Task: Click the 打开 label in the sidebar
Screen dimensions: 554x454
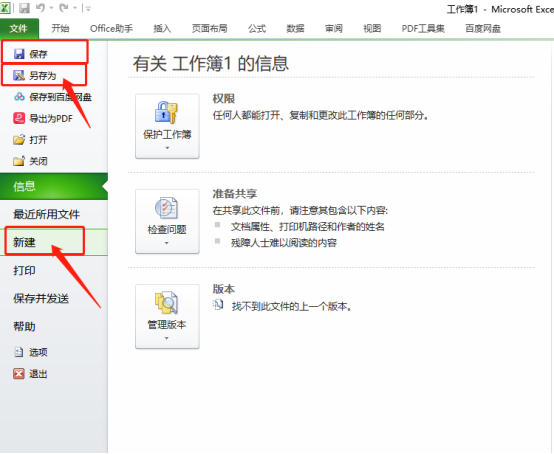Action: [38, 140]
